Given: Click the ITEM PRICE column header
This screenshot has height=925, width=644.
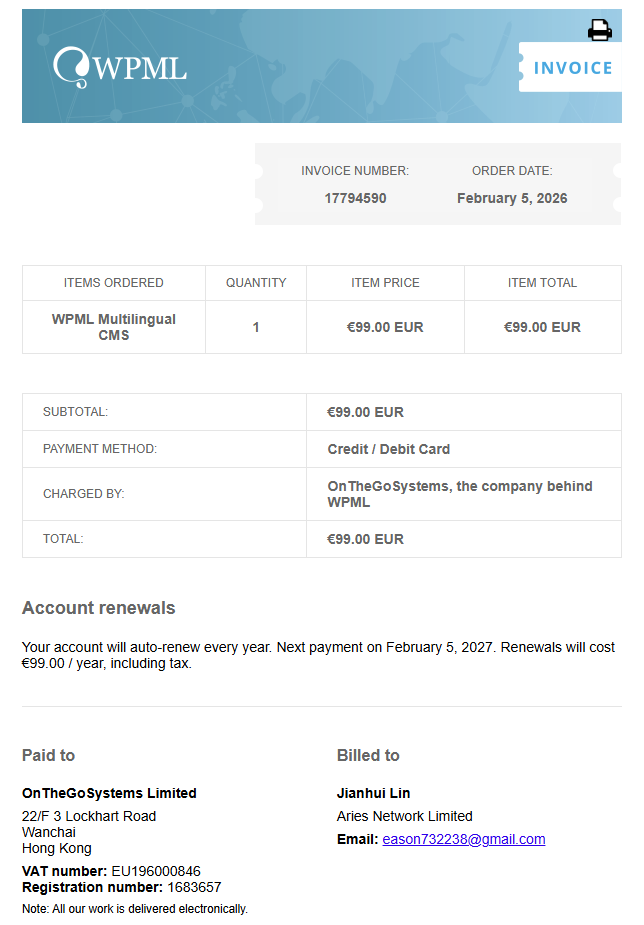Looking at the screenshot, I should pos(385,283).
